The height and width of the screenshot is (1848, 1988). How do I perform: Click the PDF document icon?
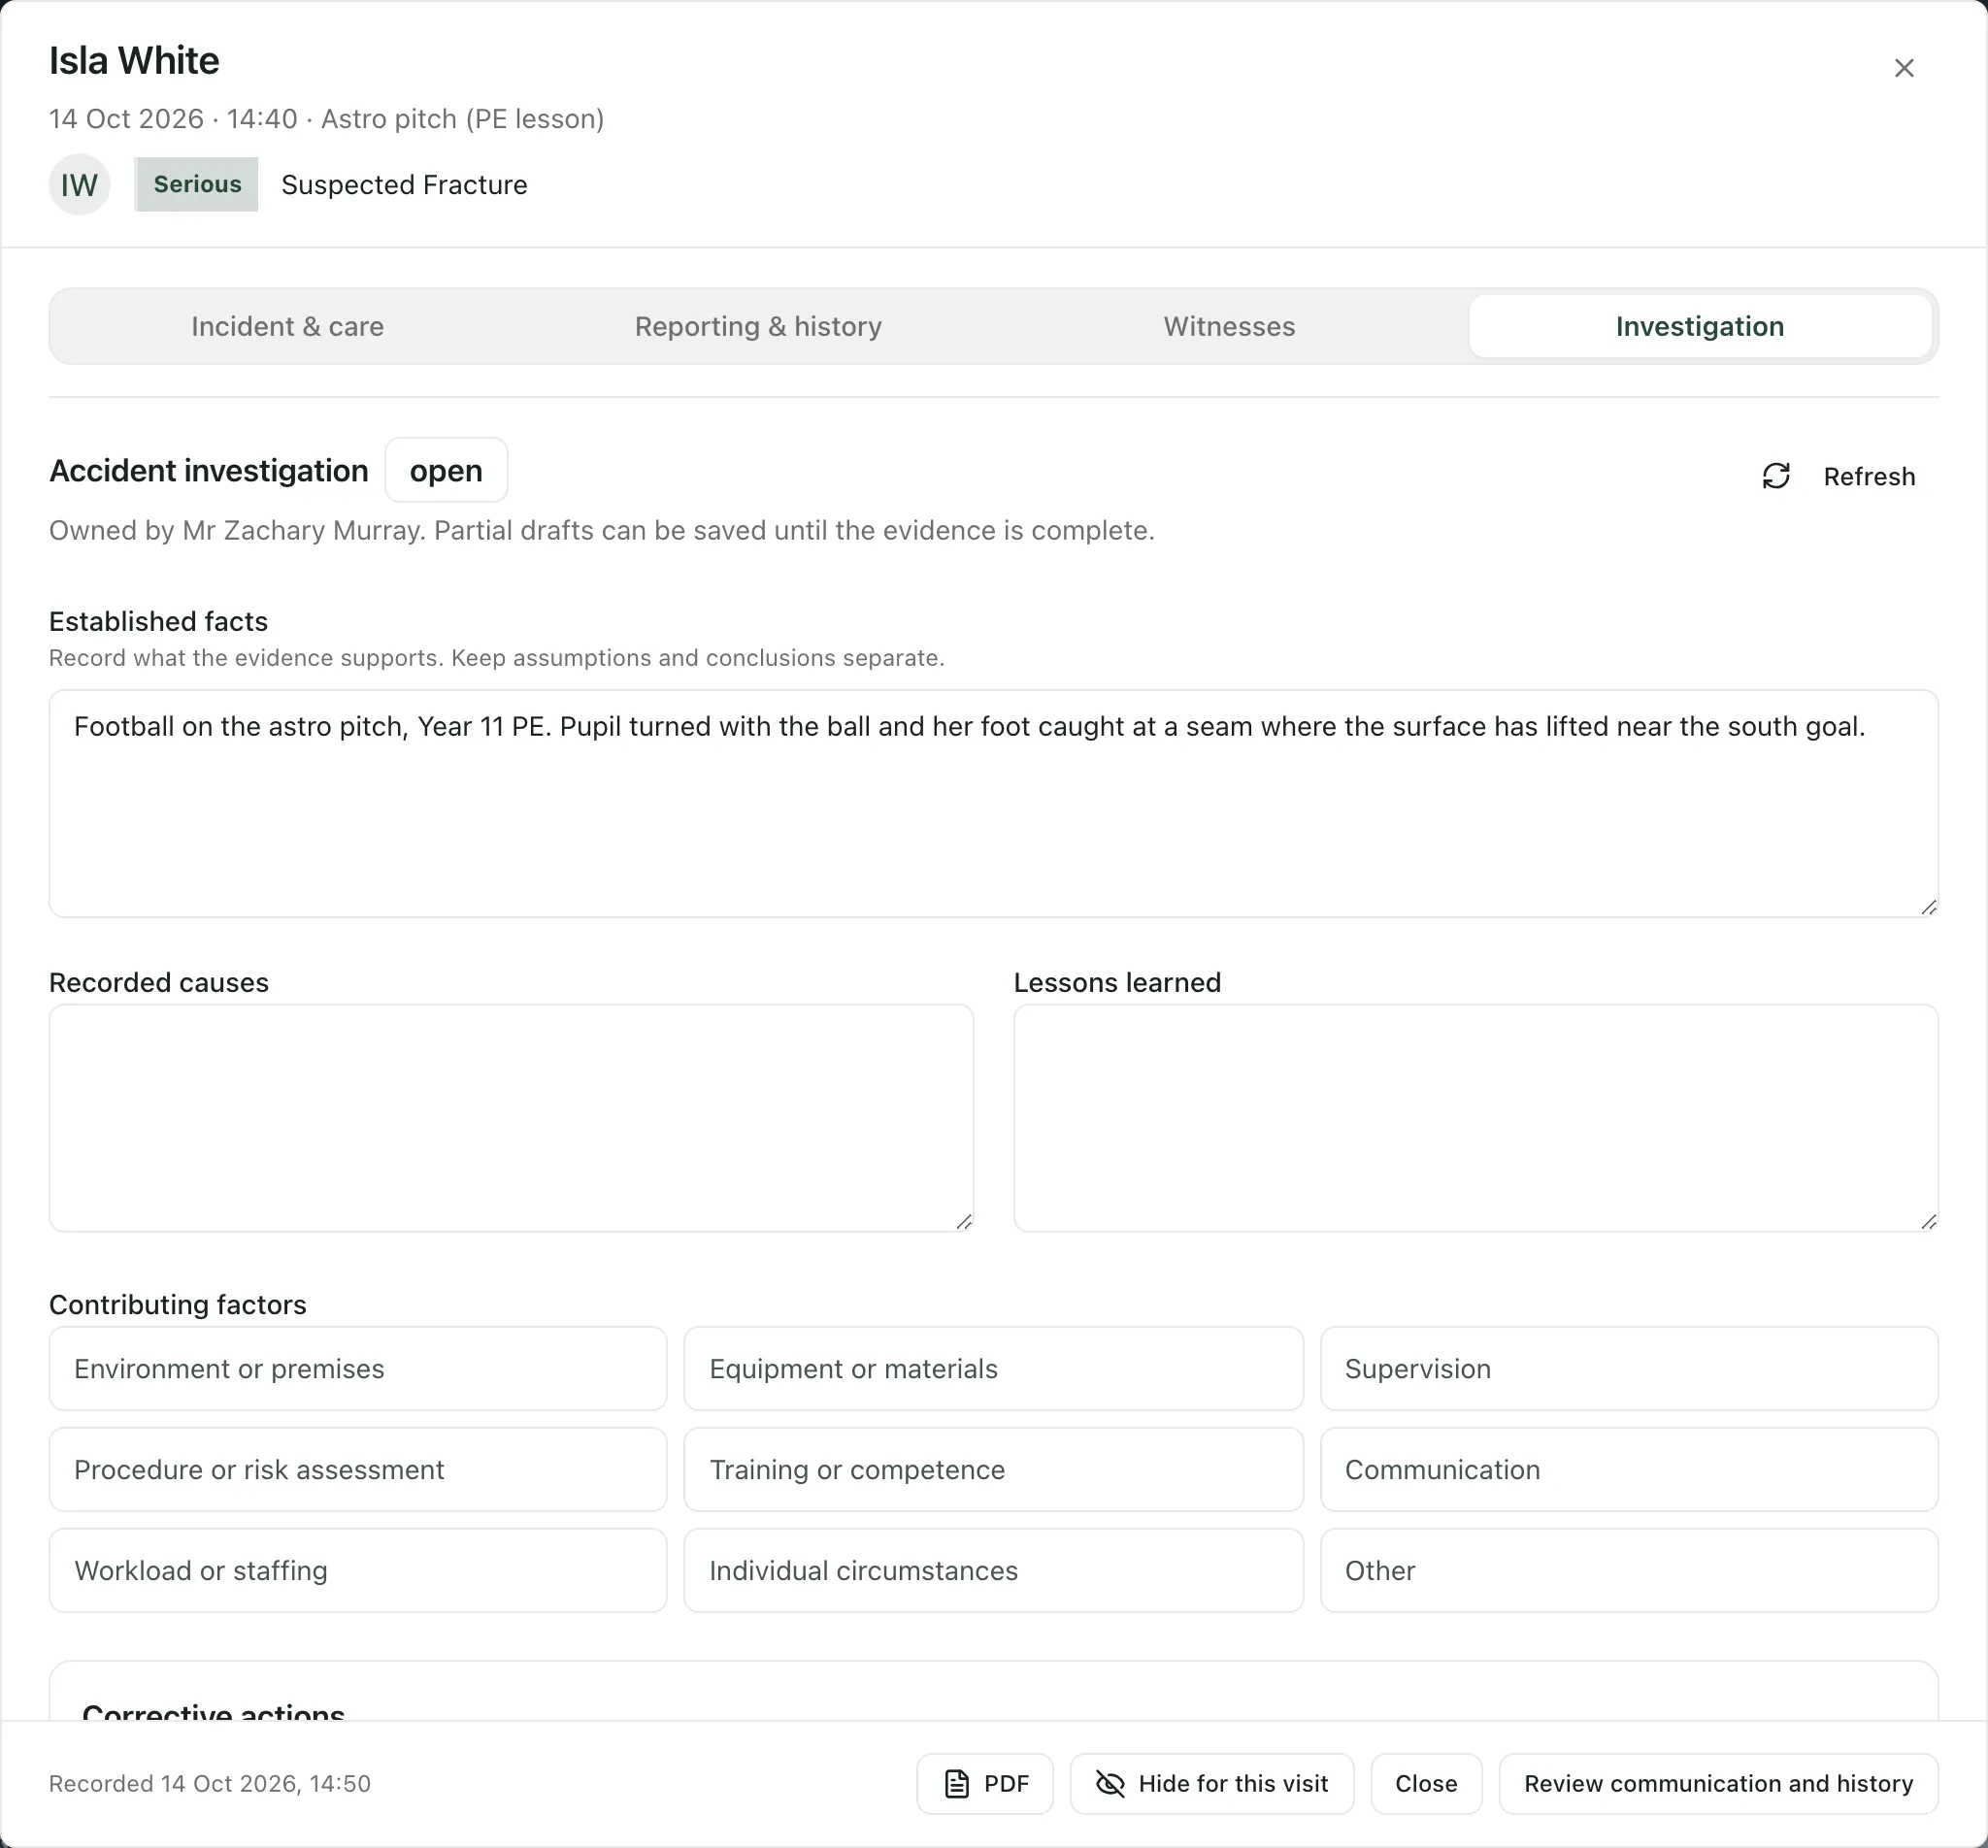coord(957,1784)
